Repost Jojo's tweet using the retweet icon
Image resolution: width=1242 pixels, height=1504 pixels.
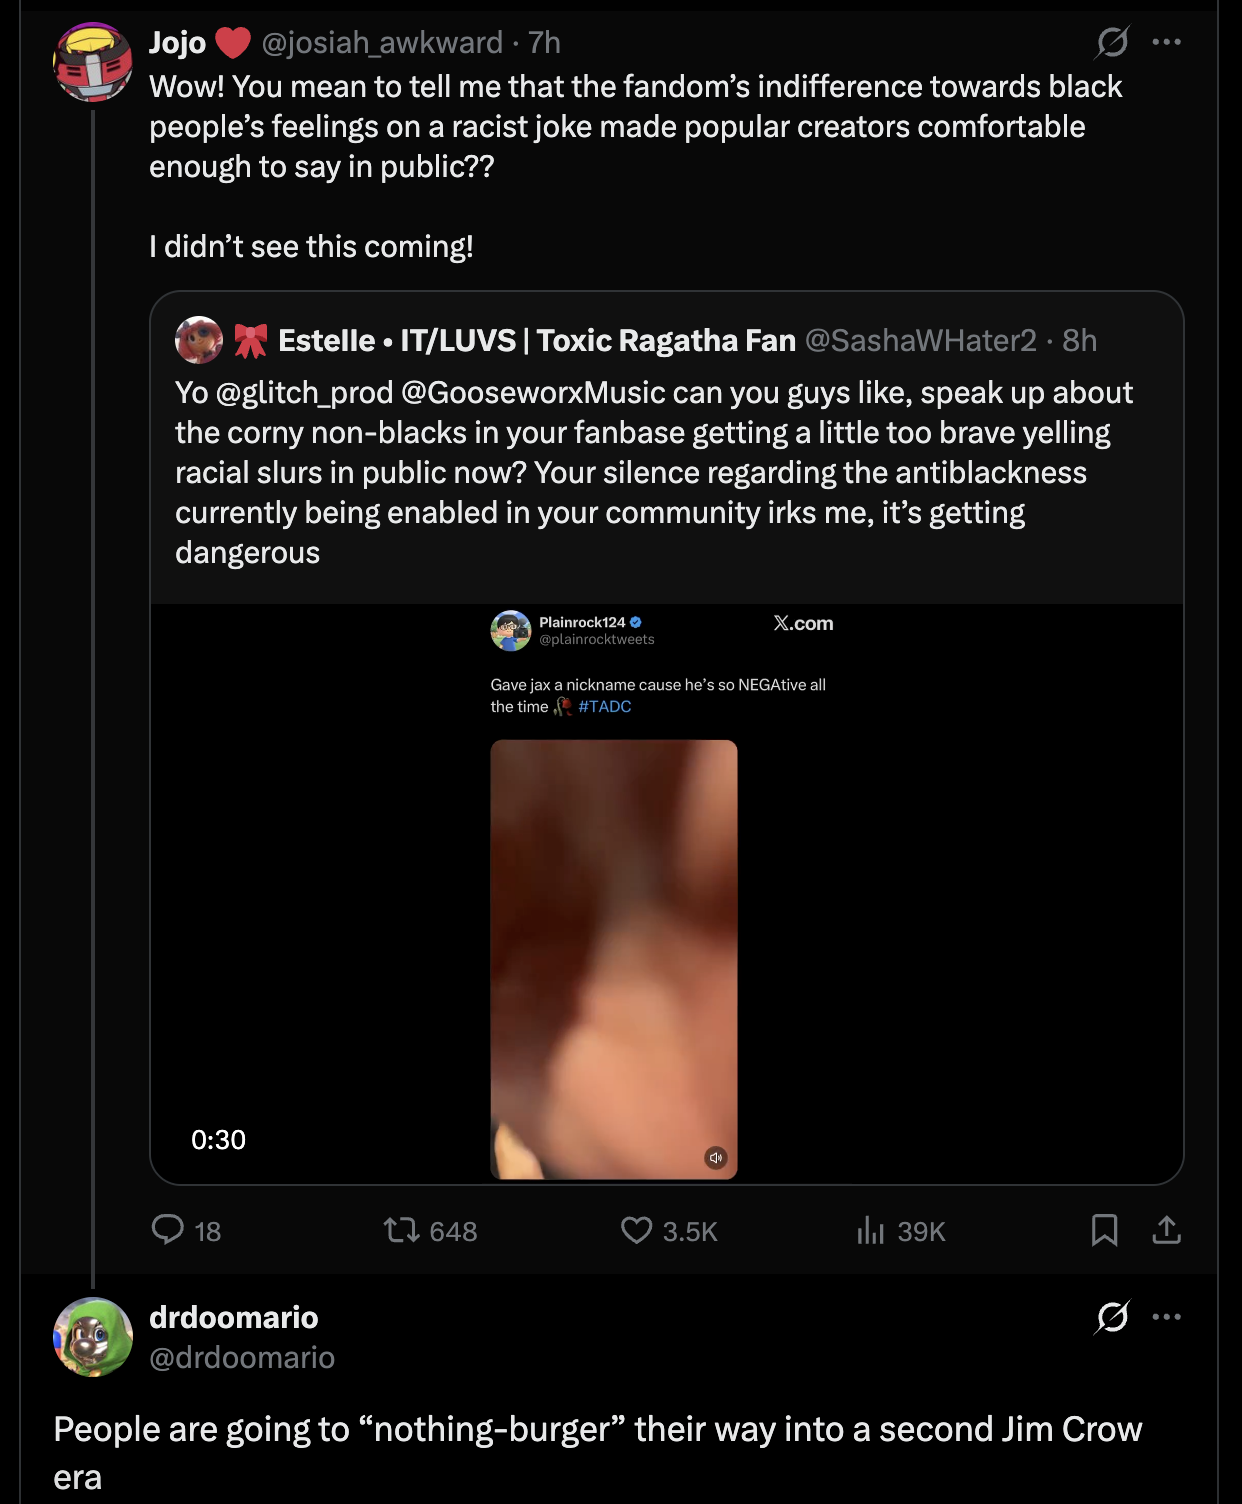402,1229
